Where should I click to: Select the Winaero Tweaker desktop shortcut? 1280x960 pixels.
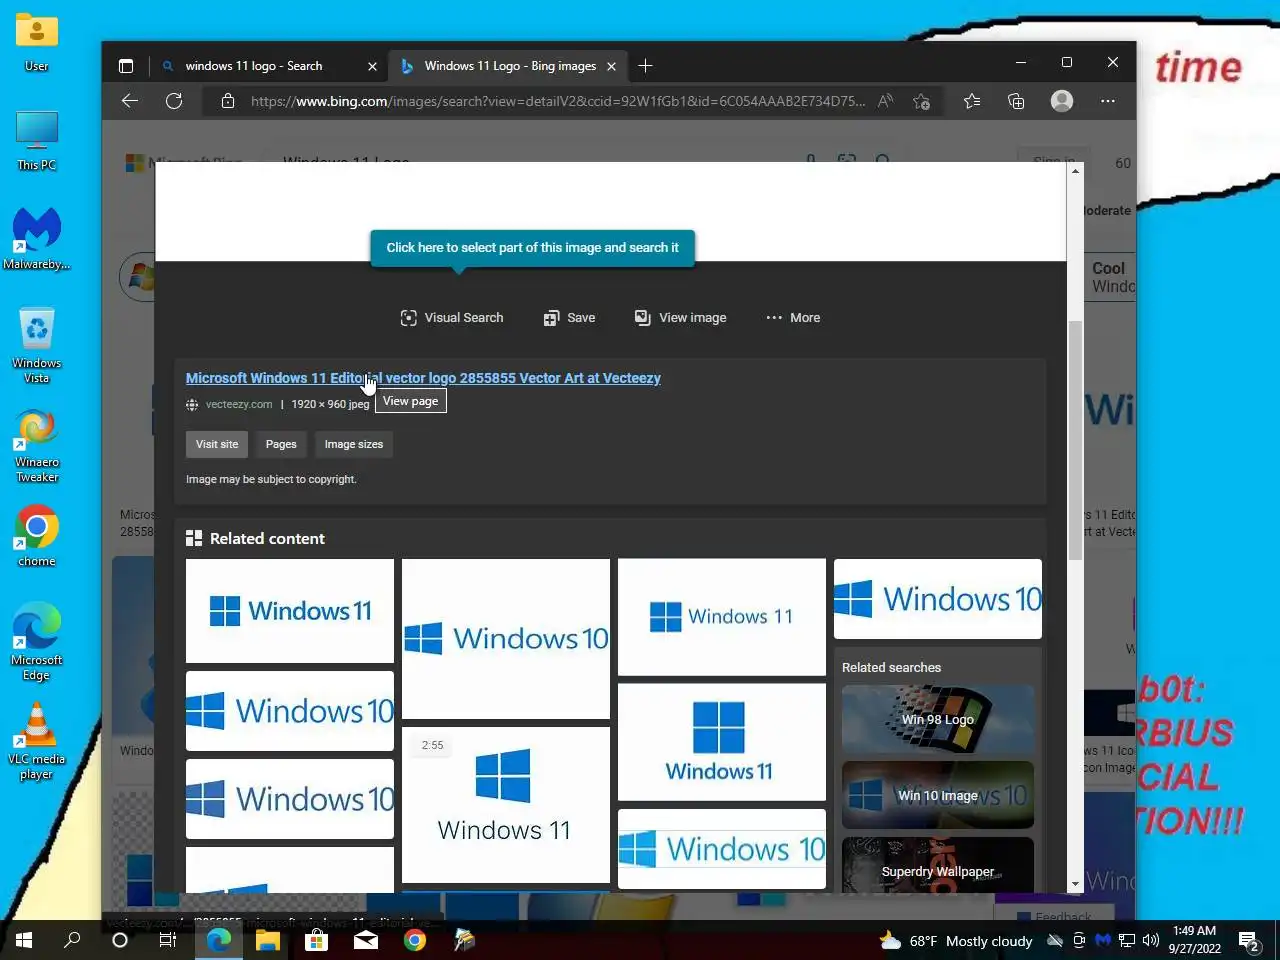37,446
